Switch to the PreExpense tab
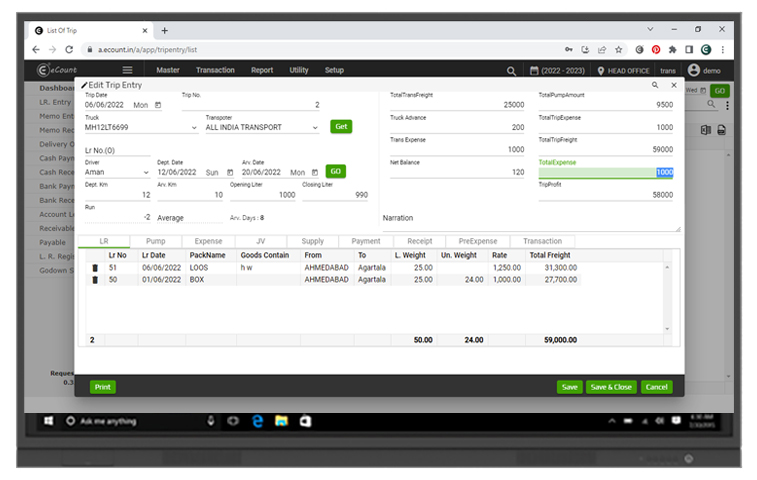The width and height of the screenshot is (757, 480). point(478,241)
